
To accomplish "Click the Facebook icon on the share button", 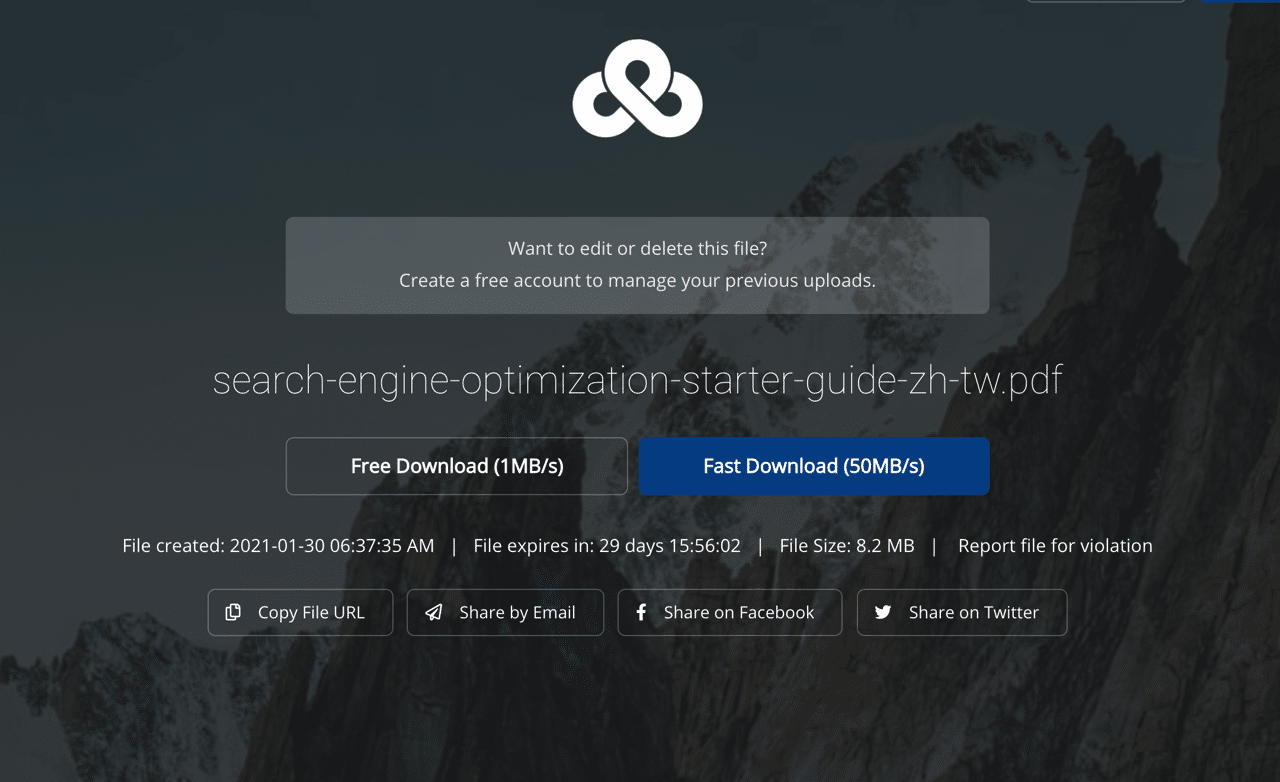I will coord(641,611).
